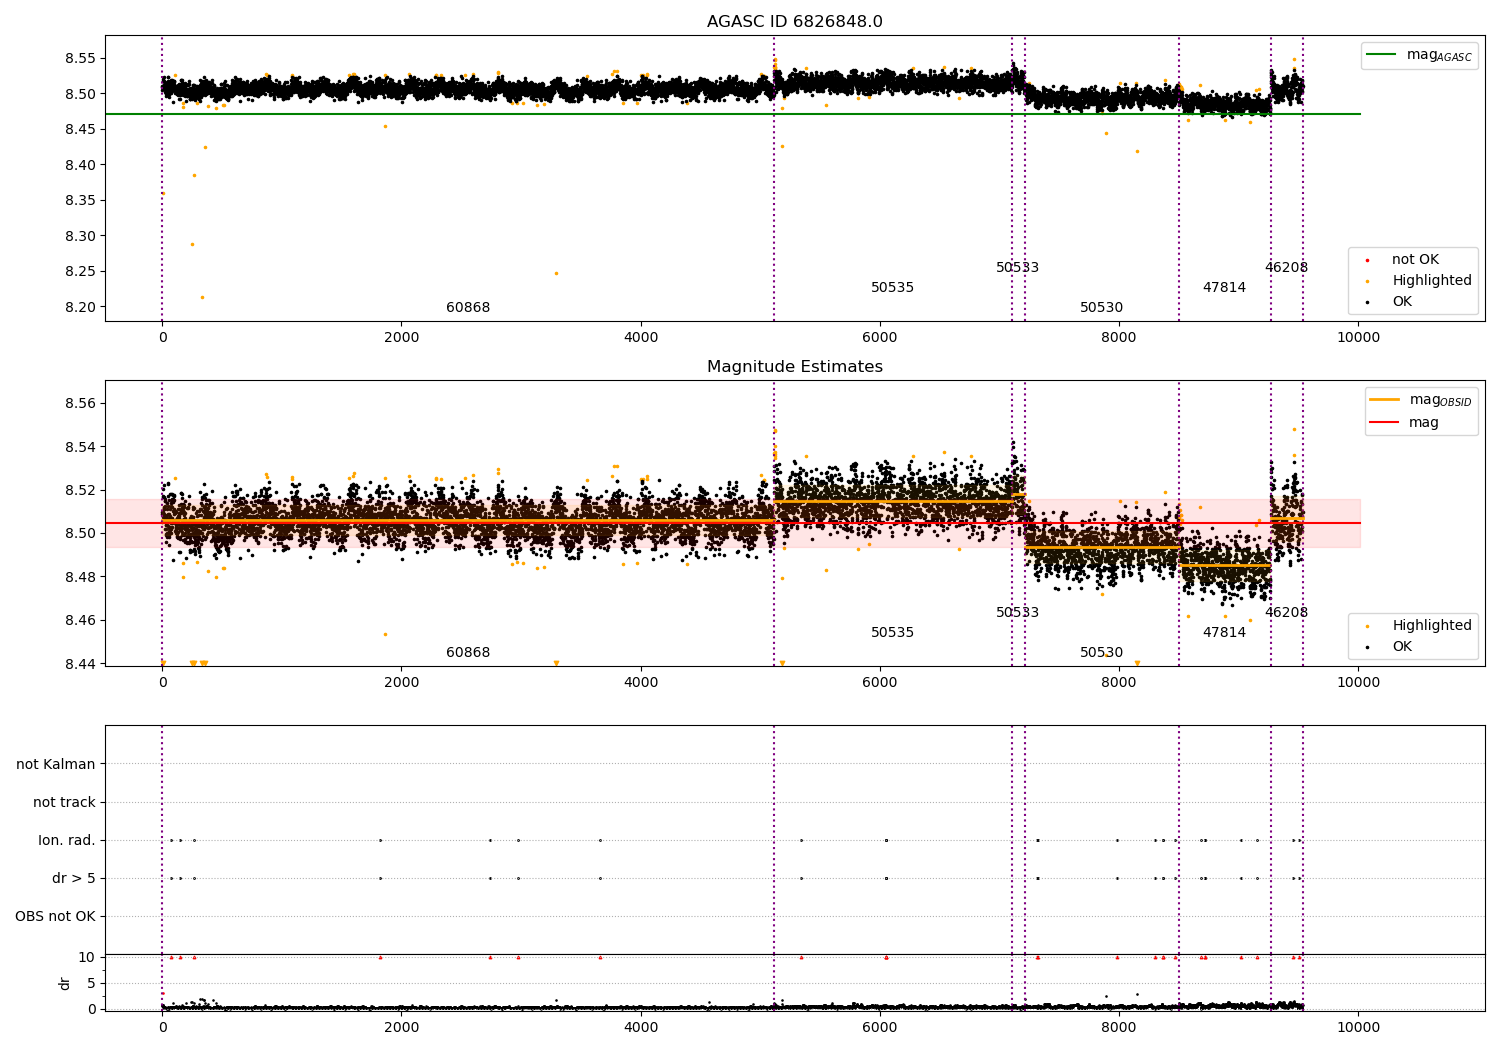
Task: Click the 8.20 y-axis tick label
Action: [x=79, y=307]
